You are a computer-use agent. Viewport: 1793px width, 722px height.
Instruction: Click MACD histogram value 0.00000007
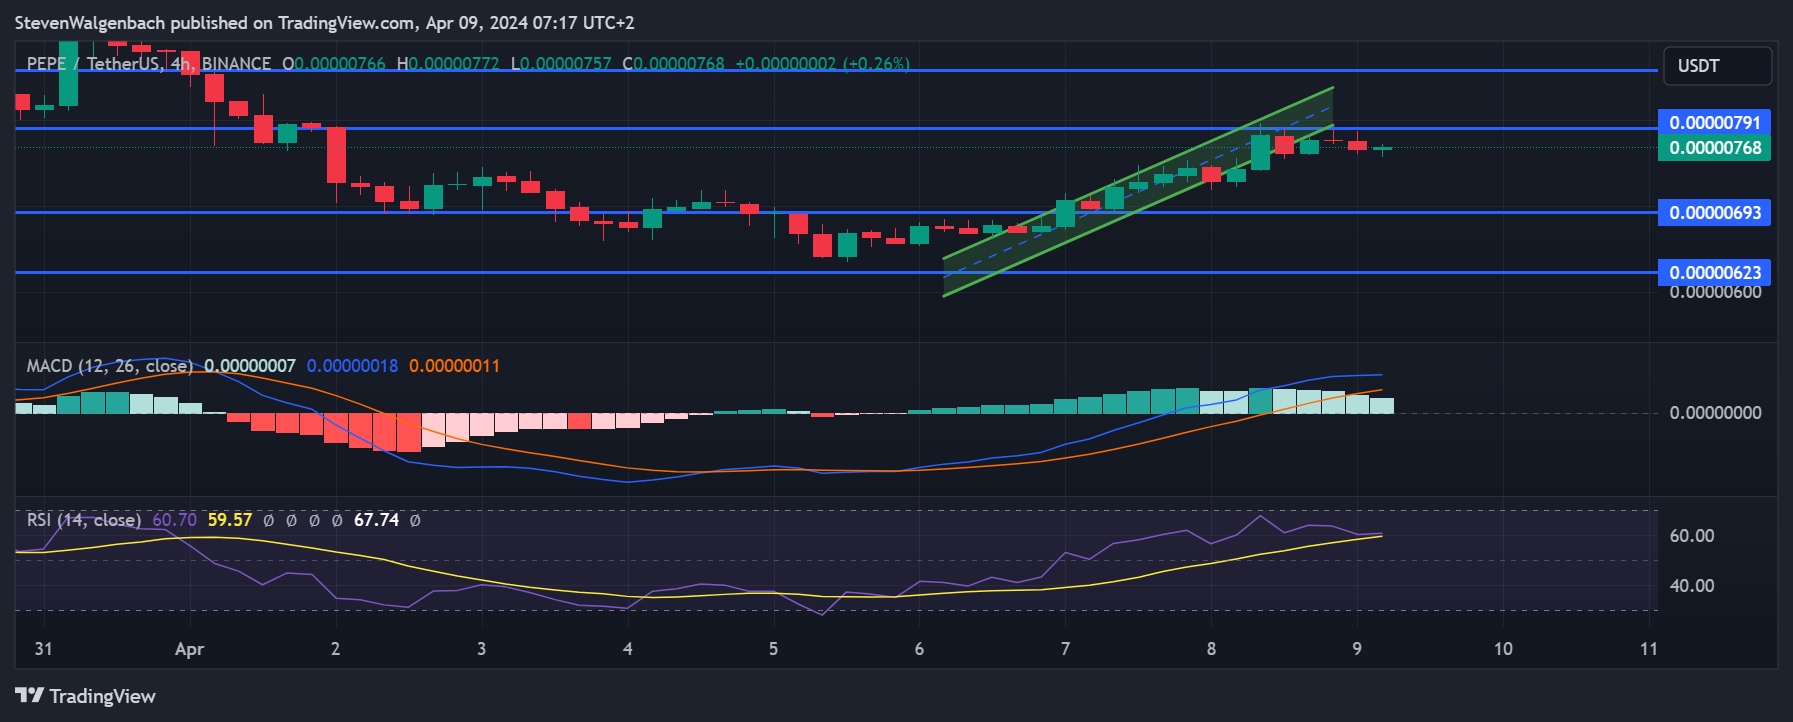tap(250, 366)
